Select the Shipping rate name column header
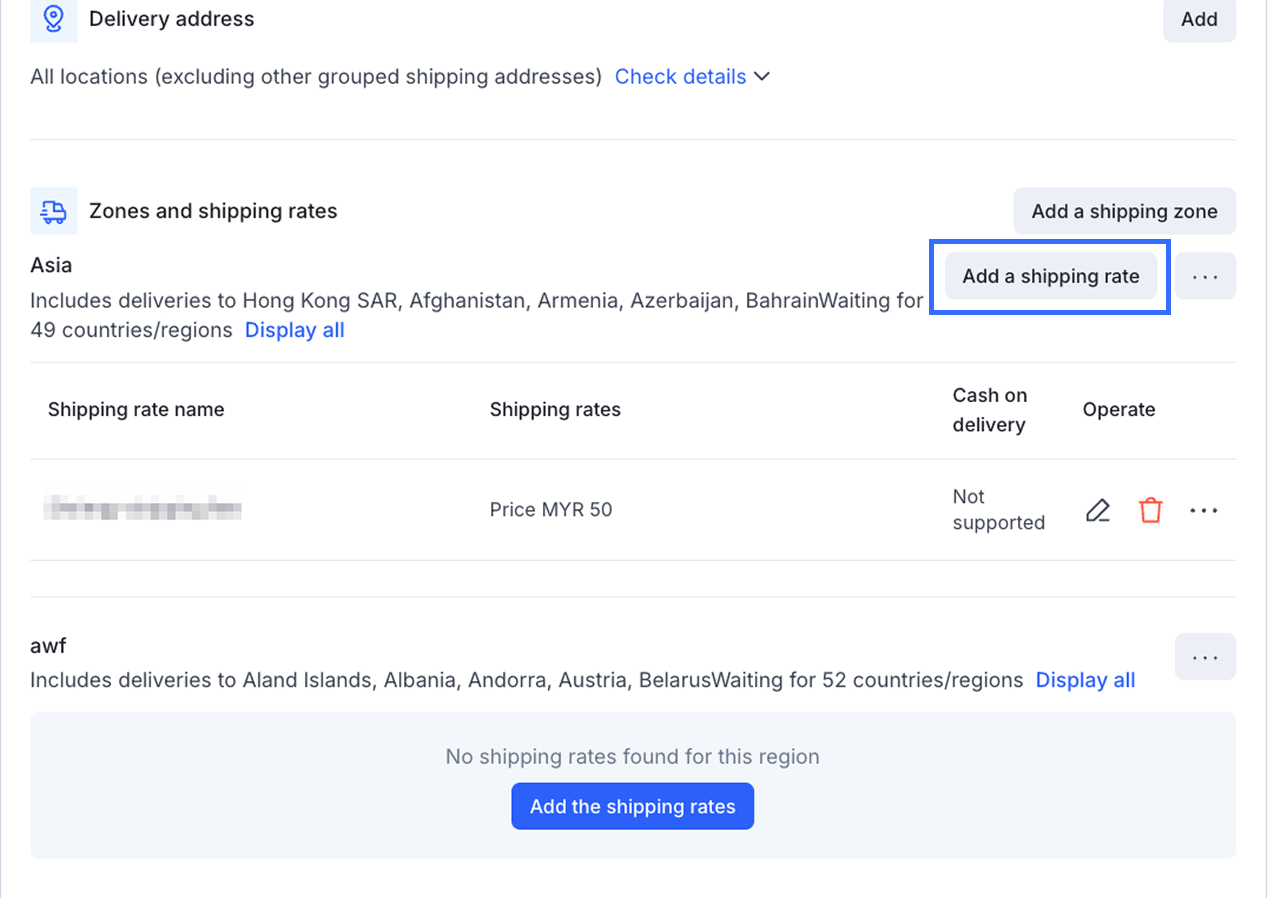The width and height of the screenshot is (1269, 899). pos(136,409)
